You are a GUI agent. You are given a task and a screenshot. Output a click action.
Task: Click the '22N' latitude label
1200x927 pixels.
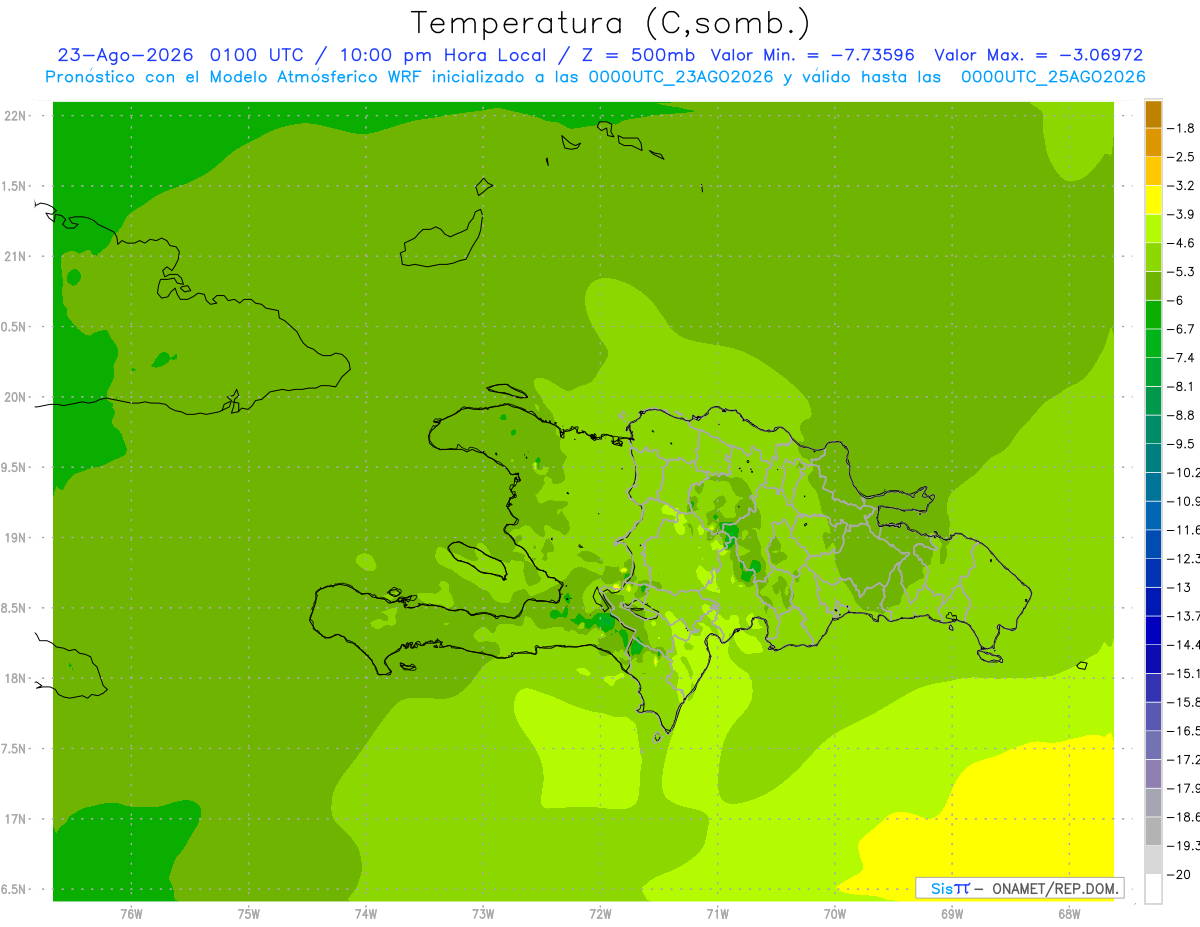pos(15,116)
